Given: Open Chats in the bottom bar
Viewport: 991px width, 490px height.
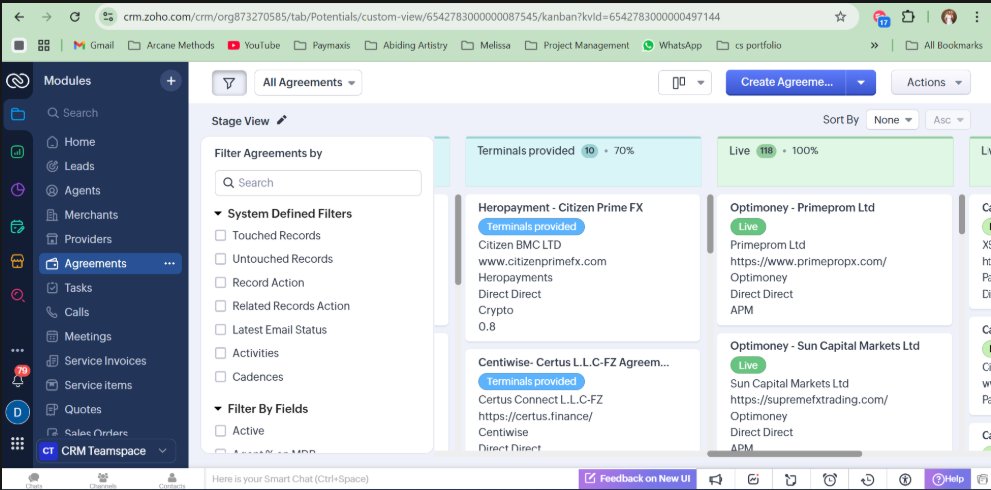Looking at the screenshot, I should (34, 481).
